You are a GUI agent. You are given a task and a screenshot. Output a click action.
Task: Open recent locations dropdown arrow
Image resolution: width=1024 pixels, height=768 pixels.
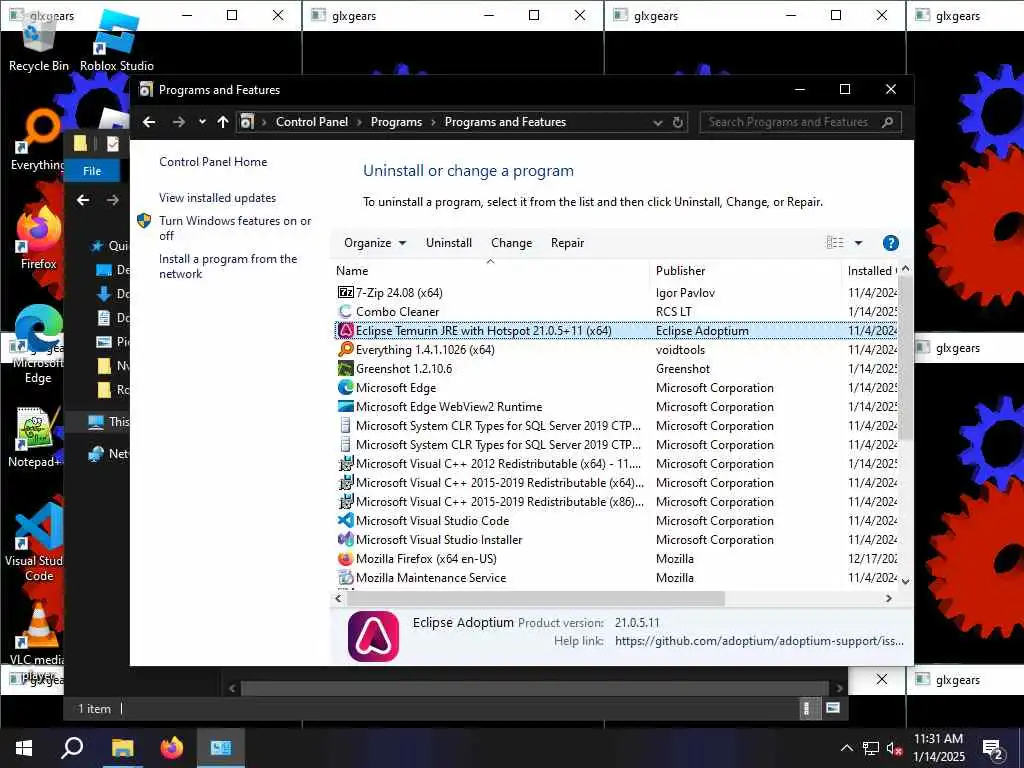tap(202, 122)
